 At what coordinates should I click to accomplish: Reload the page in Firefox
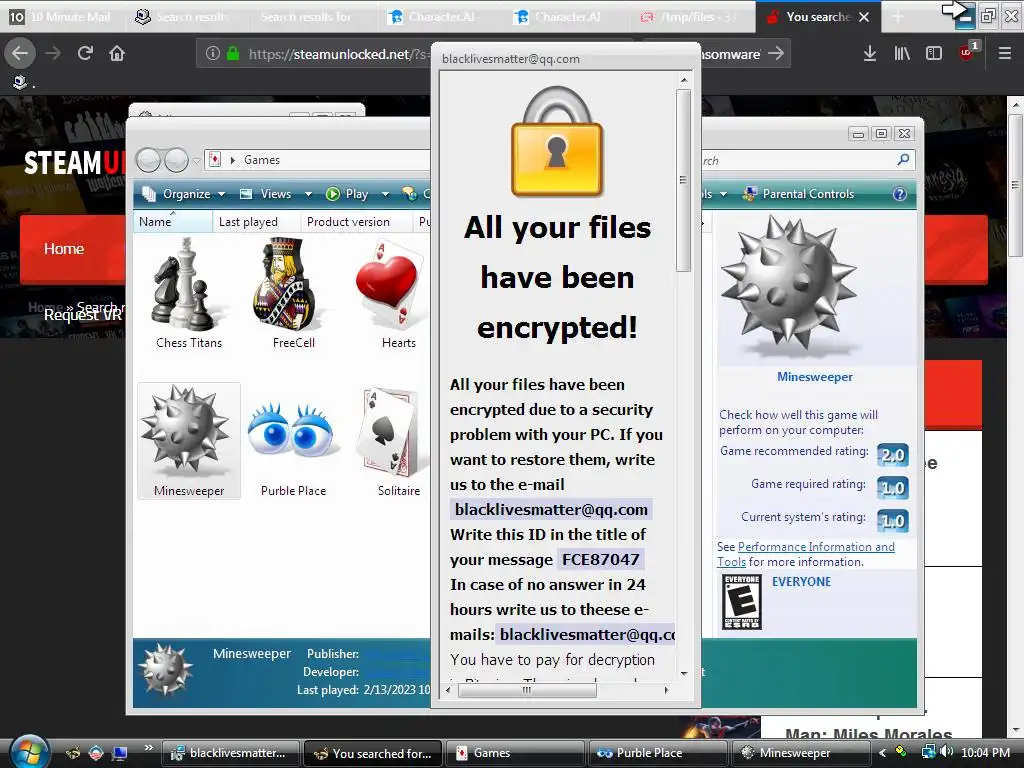pyautogui.click(x=85, y=53)
